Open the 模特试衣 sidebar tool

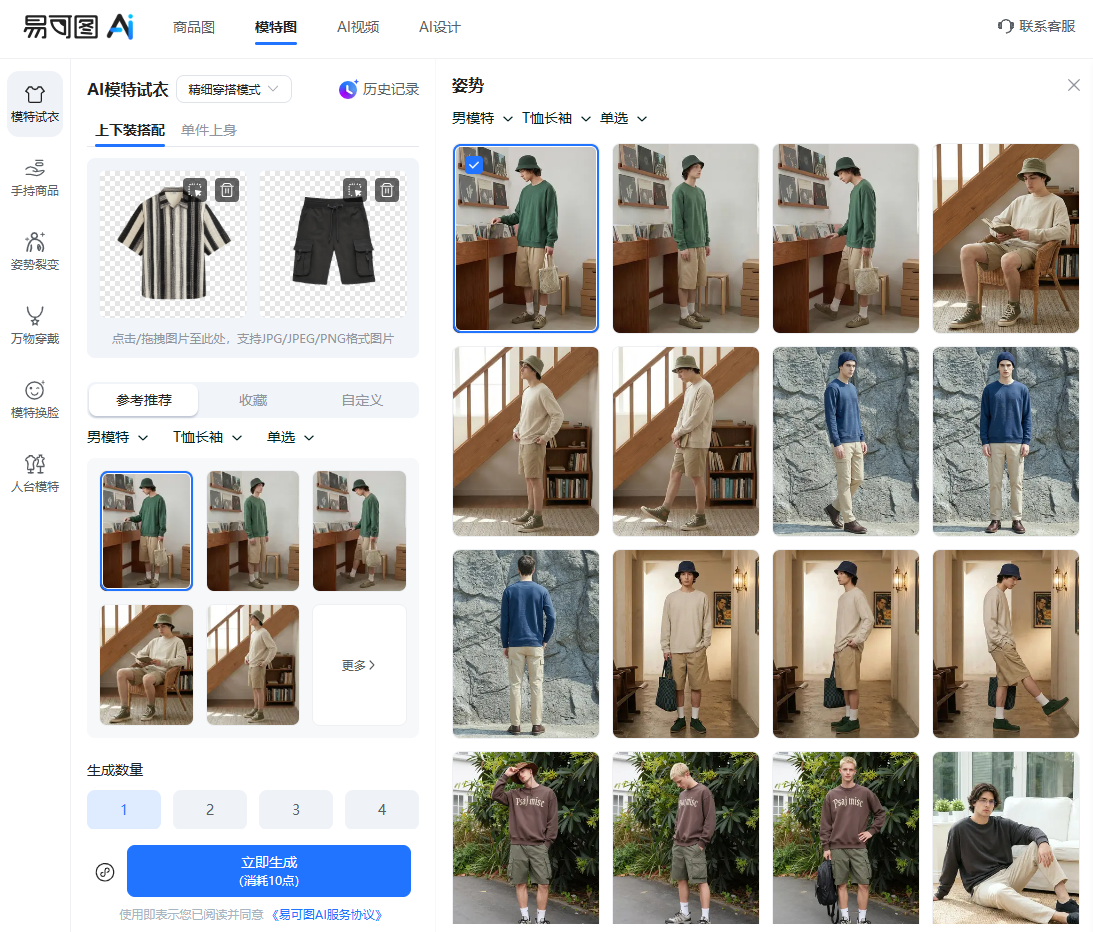35,104
